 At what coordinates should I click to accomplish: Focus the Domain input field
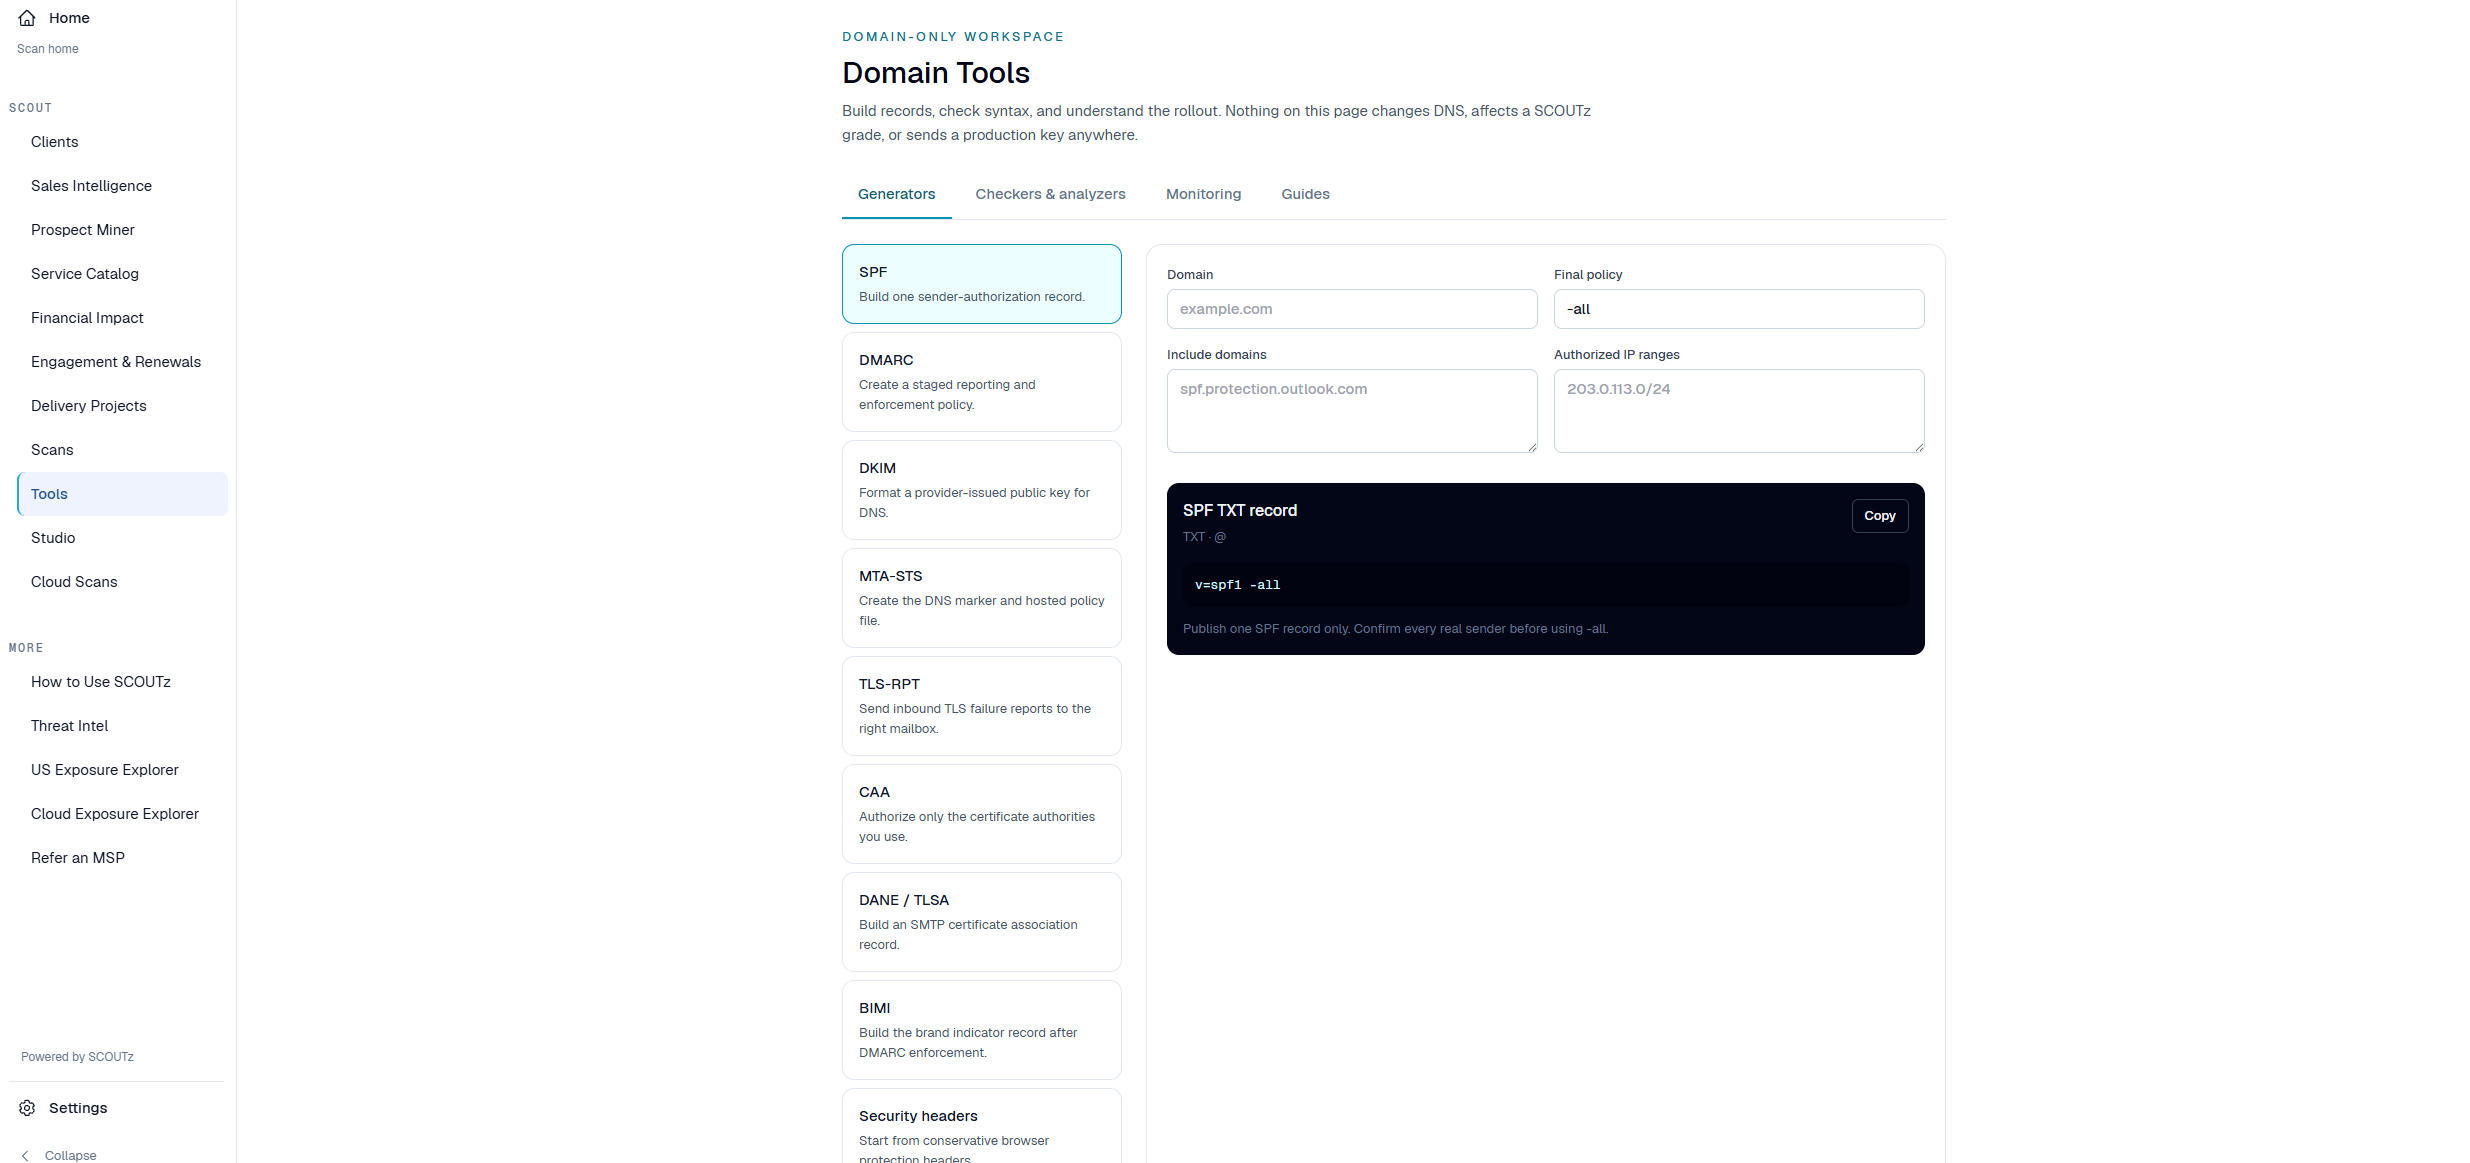tap(1351, 309)
